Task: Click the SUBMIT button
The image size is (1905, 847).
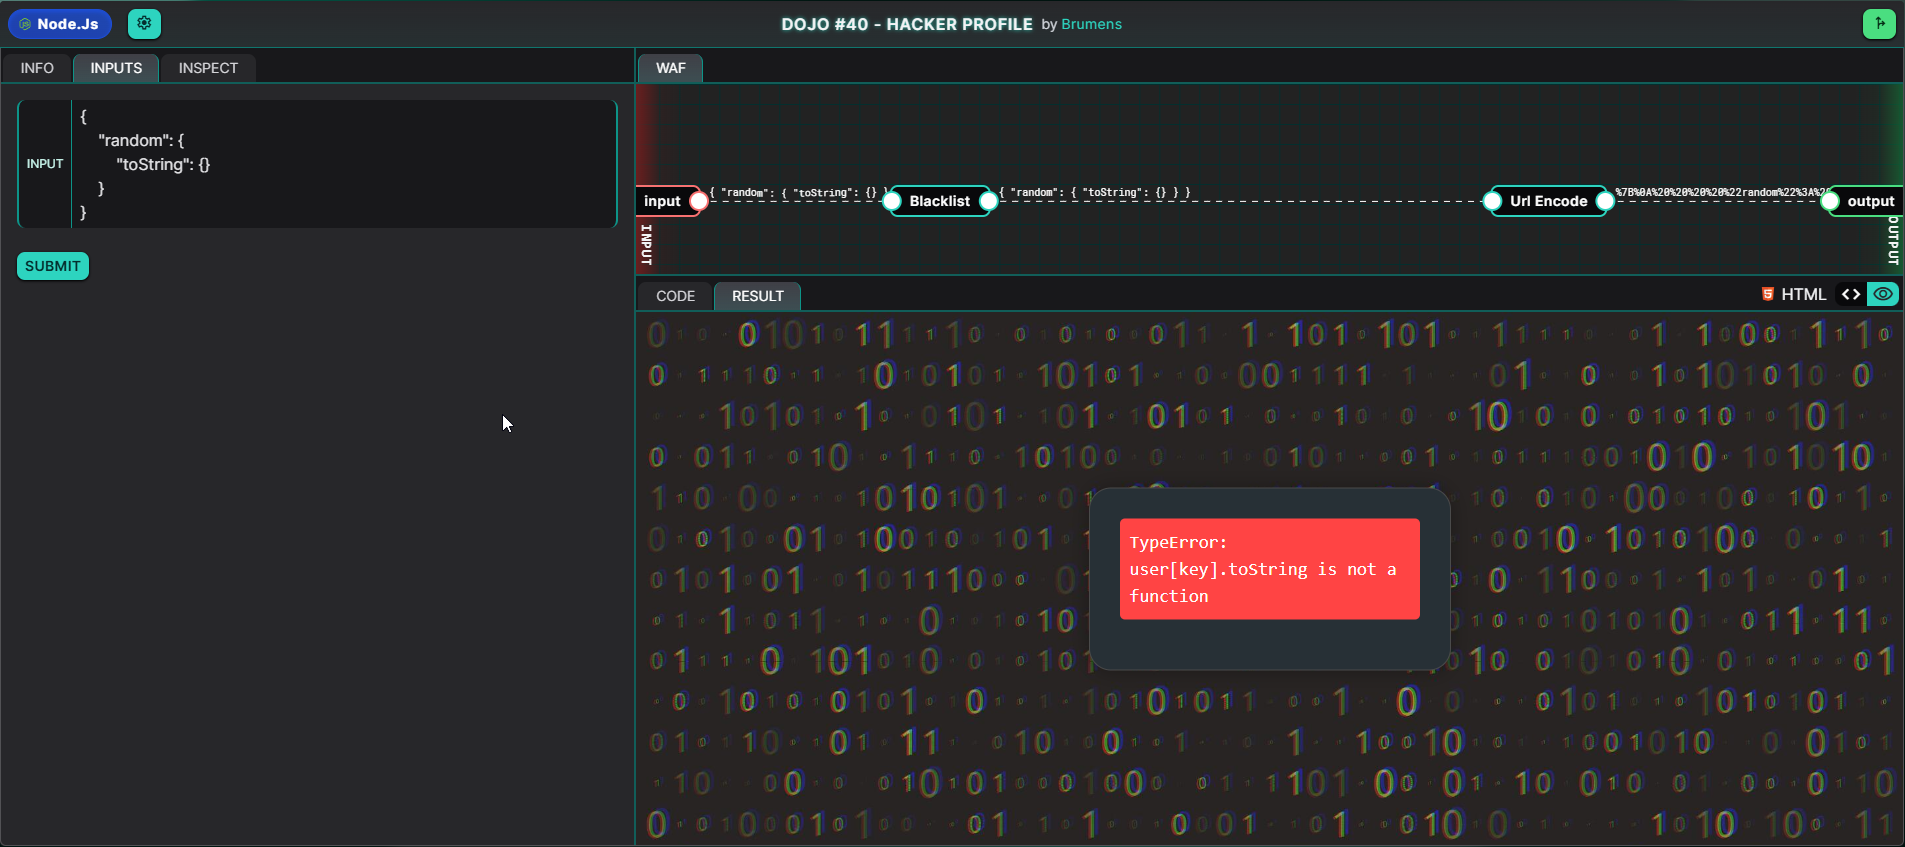Action: pos(53,266)
